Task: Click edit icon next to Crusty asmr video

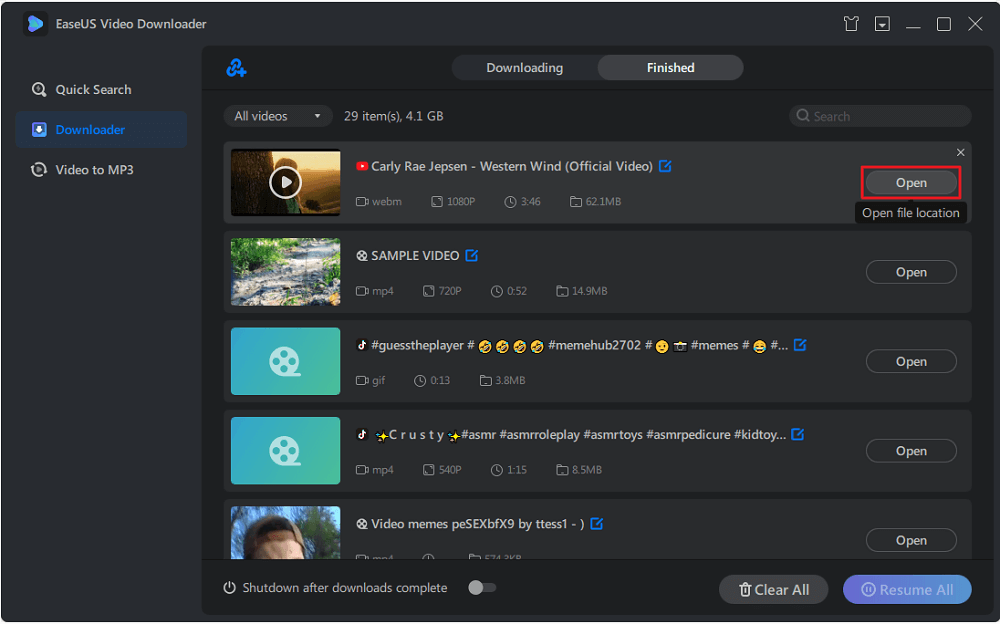Action: point(797,435)
